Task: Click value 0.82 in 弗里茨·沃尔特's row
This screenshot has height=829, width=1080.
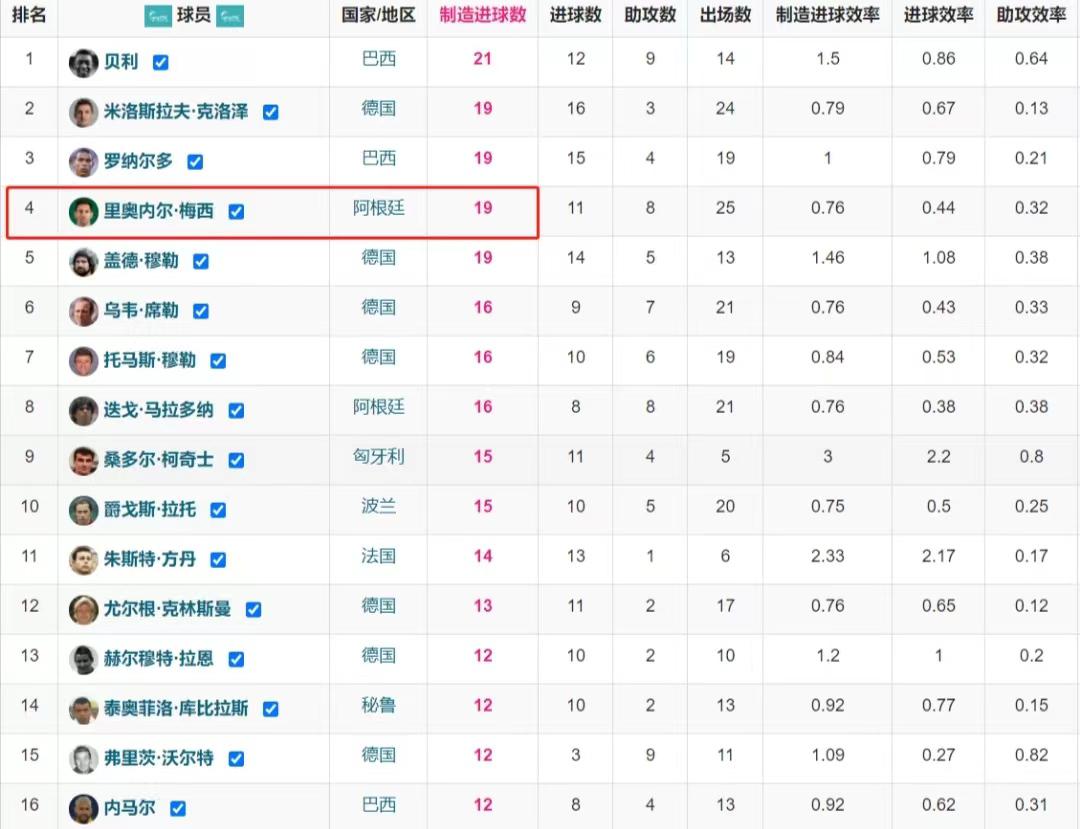Action: 1031,755
